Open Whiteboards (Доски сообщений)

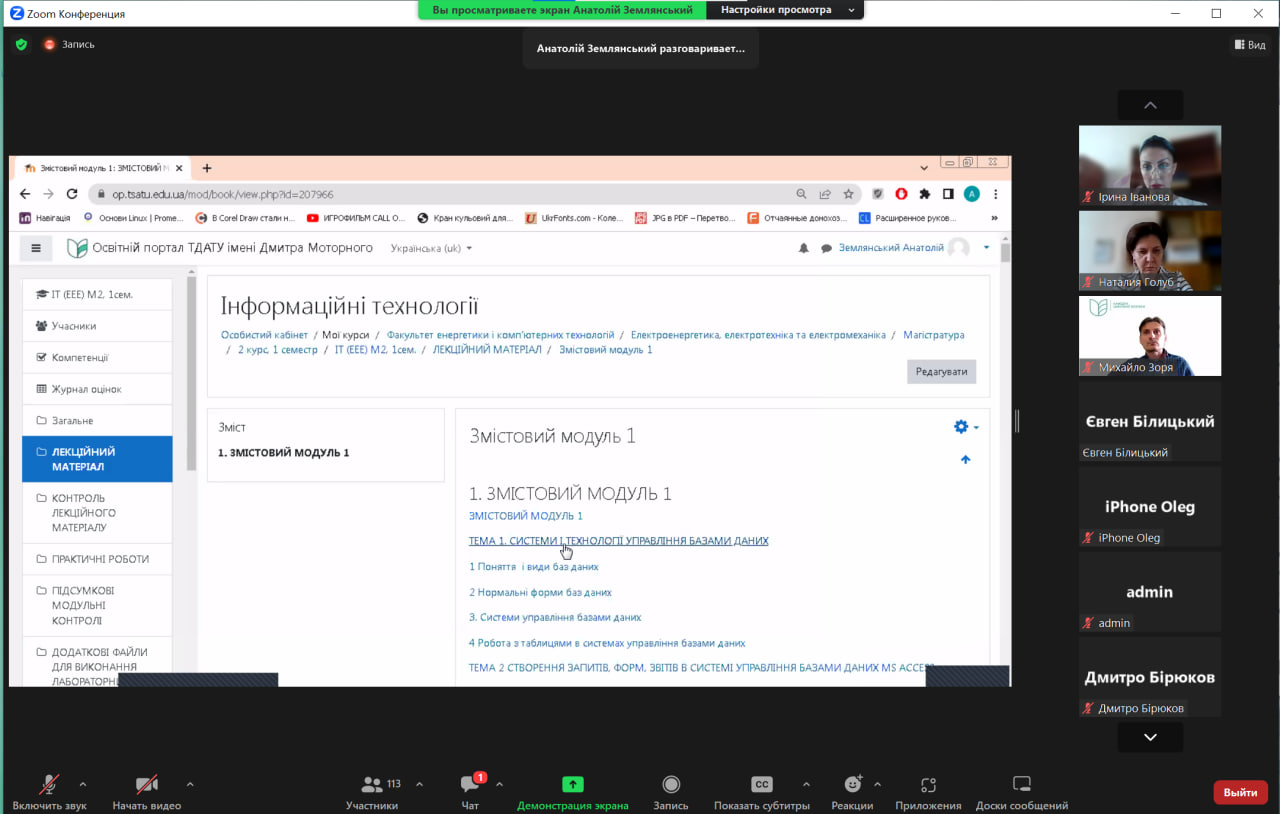pyautogui.click(x=1021, y=785)
